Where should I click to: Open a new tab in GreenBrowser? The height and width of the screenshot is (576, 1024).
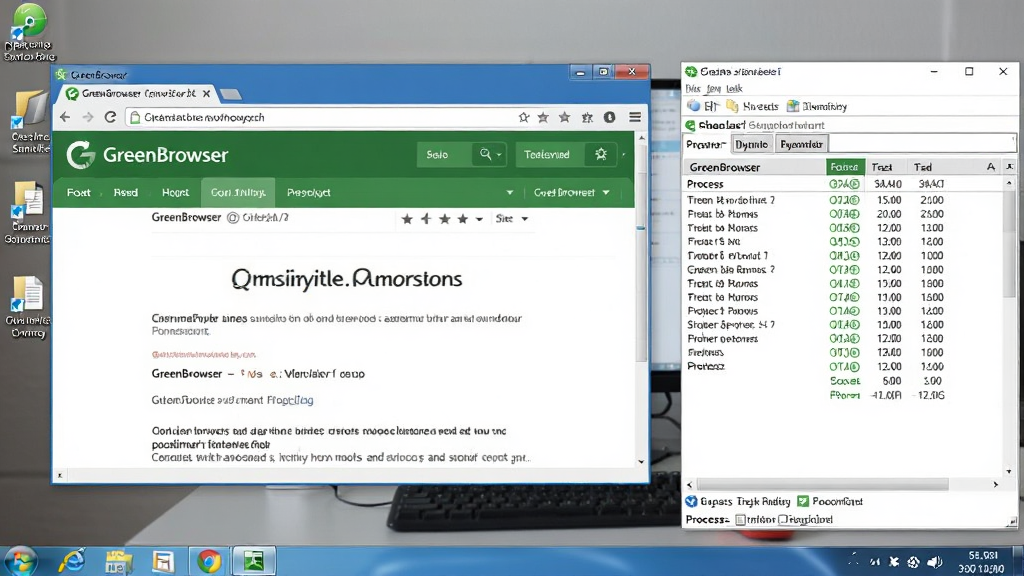pyautogui.click(x=230, y=94)
